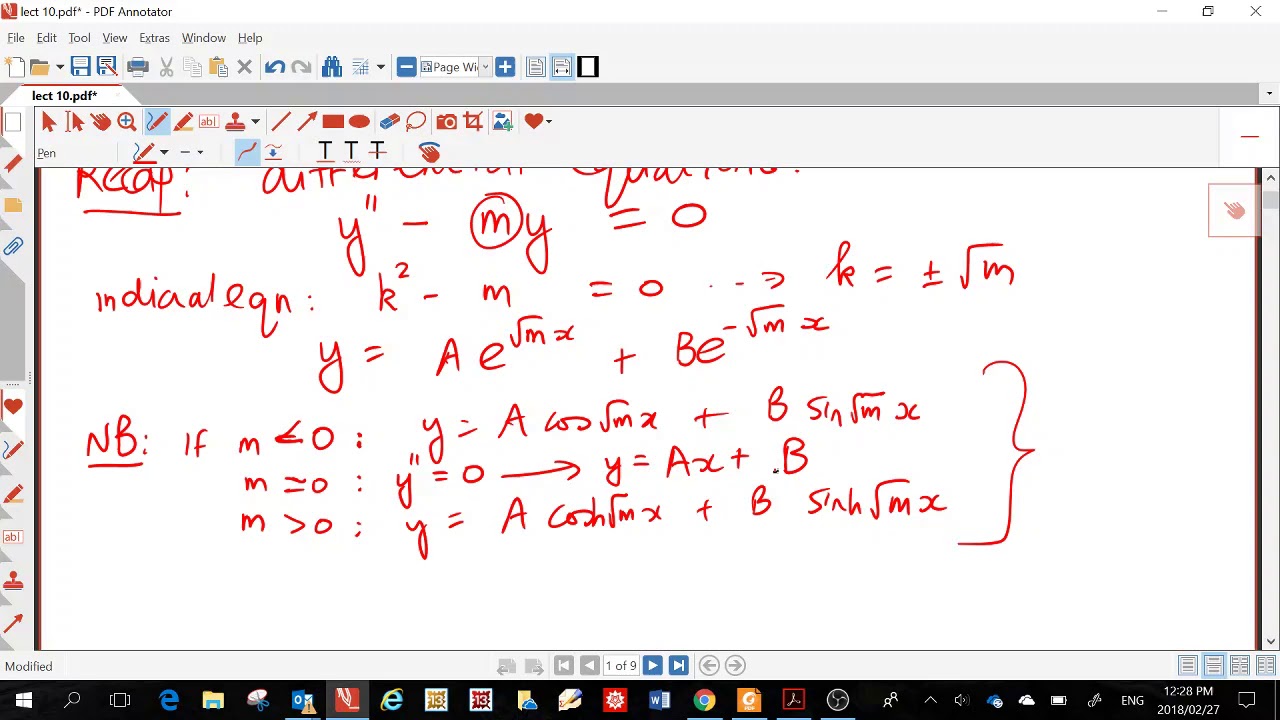Select the Crop tool
This screenshot has height=720, width=1280.
[x=473, y=122]
